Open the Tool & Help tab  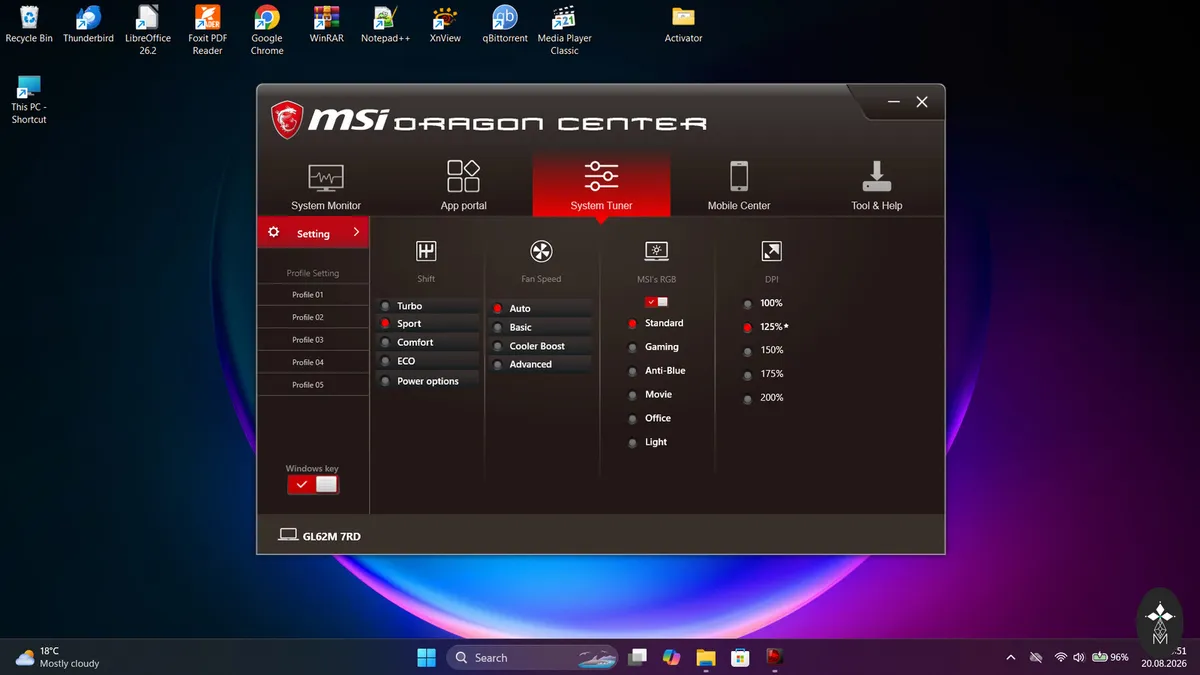tap(877, 186)
